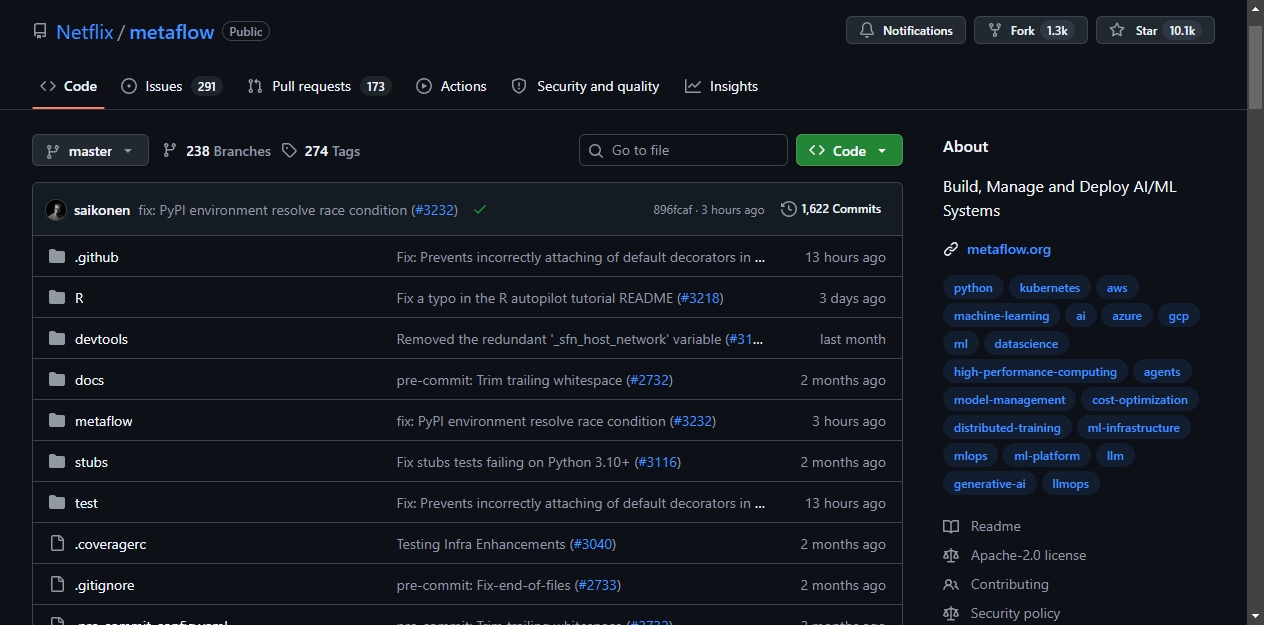Open the stubs folder name
This screenshot has width=1264, height=625.
[x=91, y=462]
